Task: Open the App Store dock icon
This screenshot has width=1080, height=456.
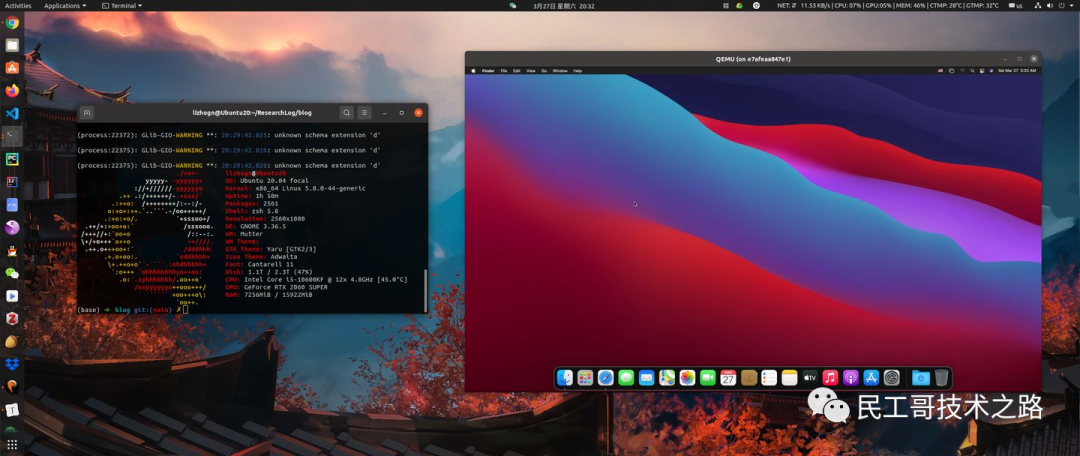Action: (x=871, y=377)
